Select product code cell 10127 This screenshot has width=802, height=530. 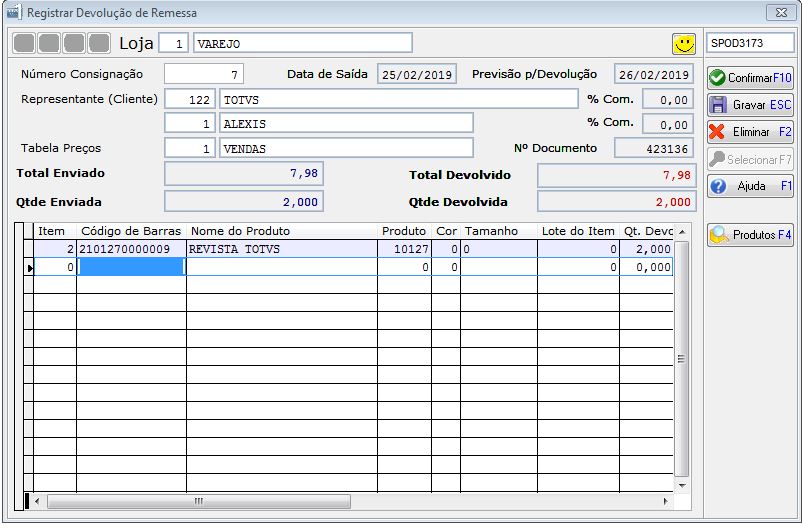405,249
